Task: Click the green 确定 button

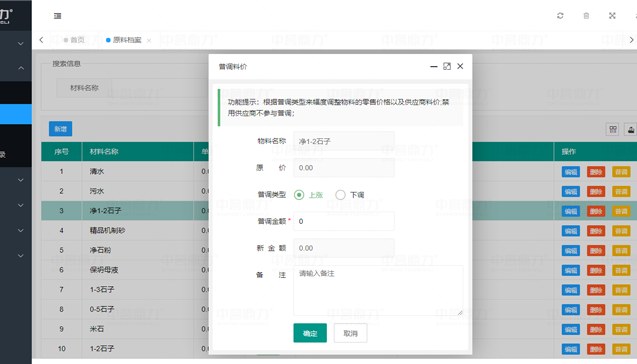Action: 310,333
